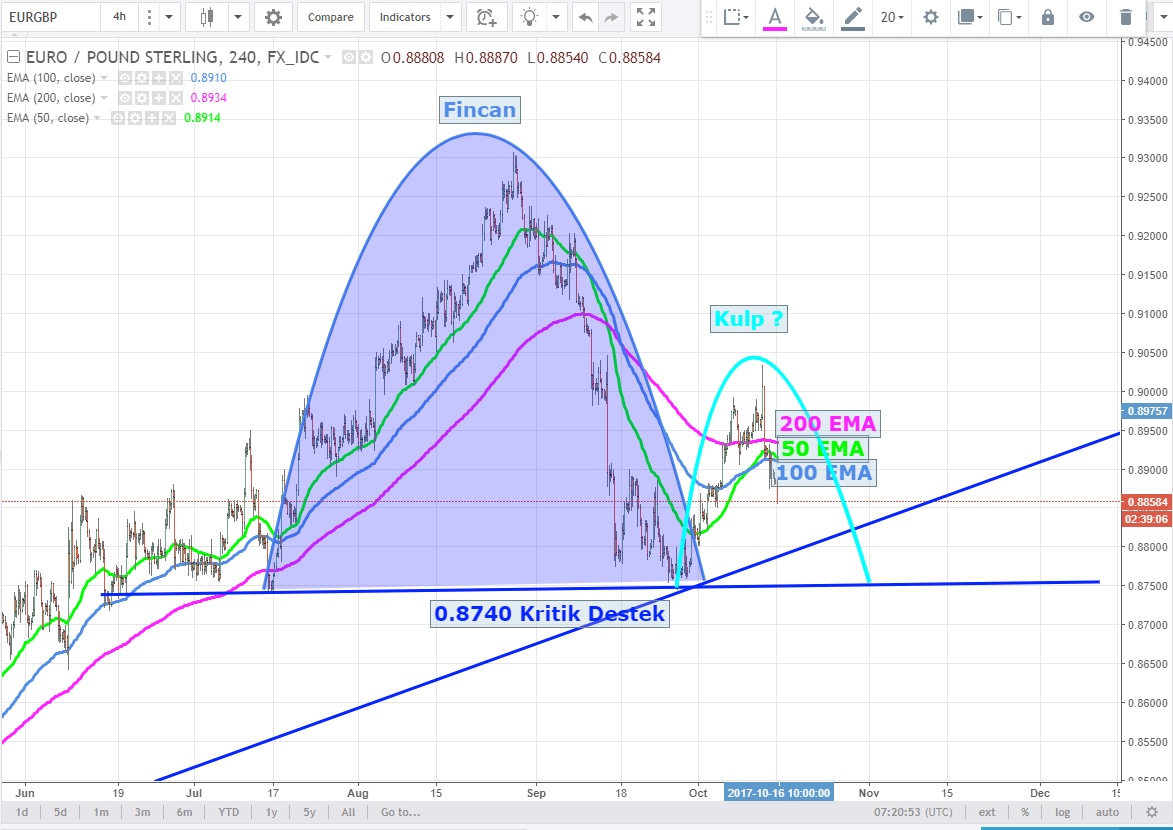Open the border pencil color tool
Viewport: 1173px width, 830px height.
tap(852, 17)
